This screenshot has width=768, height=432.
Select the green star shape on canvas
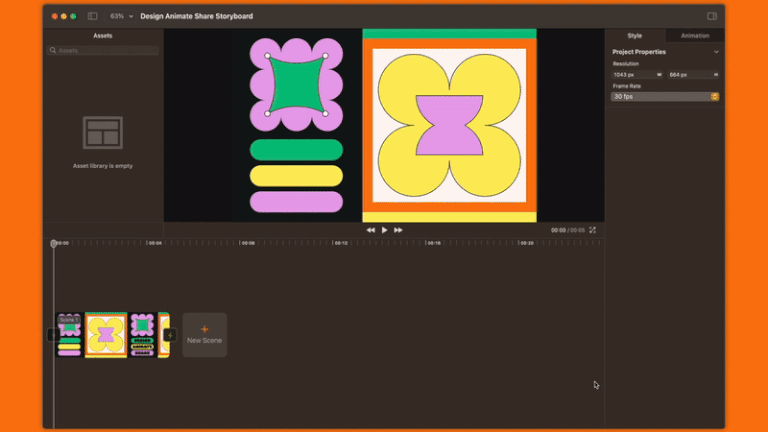pos(296,84)
